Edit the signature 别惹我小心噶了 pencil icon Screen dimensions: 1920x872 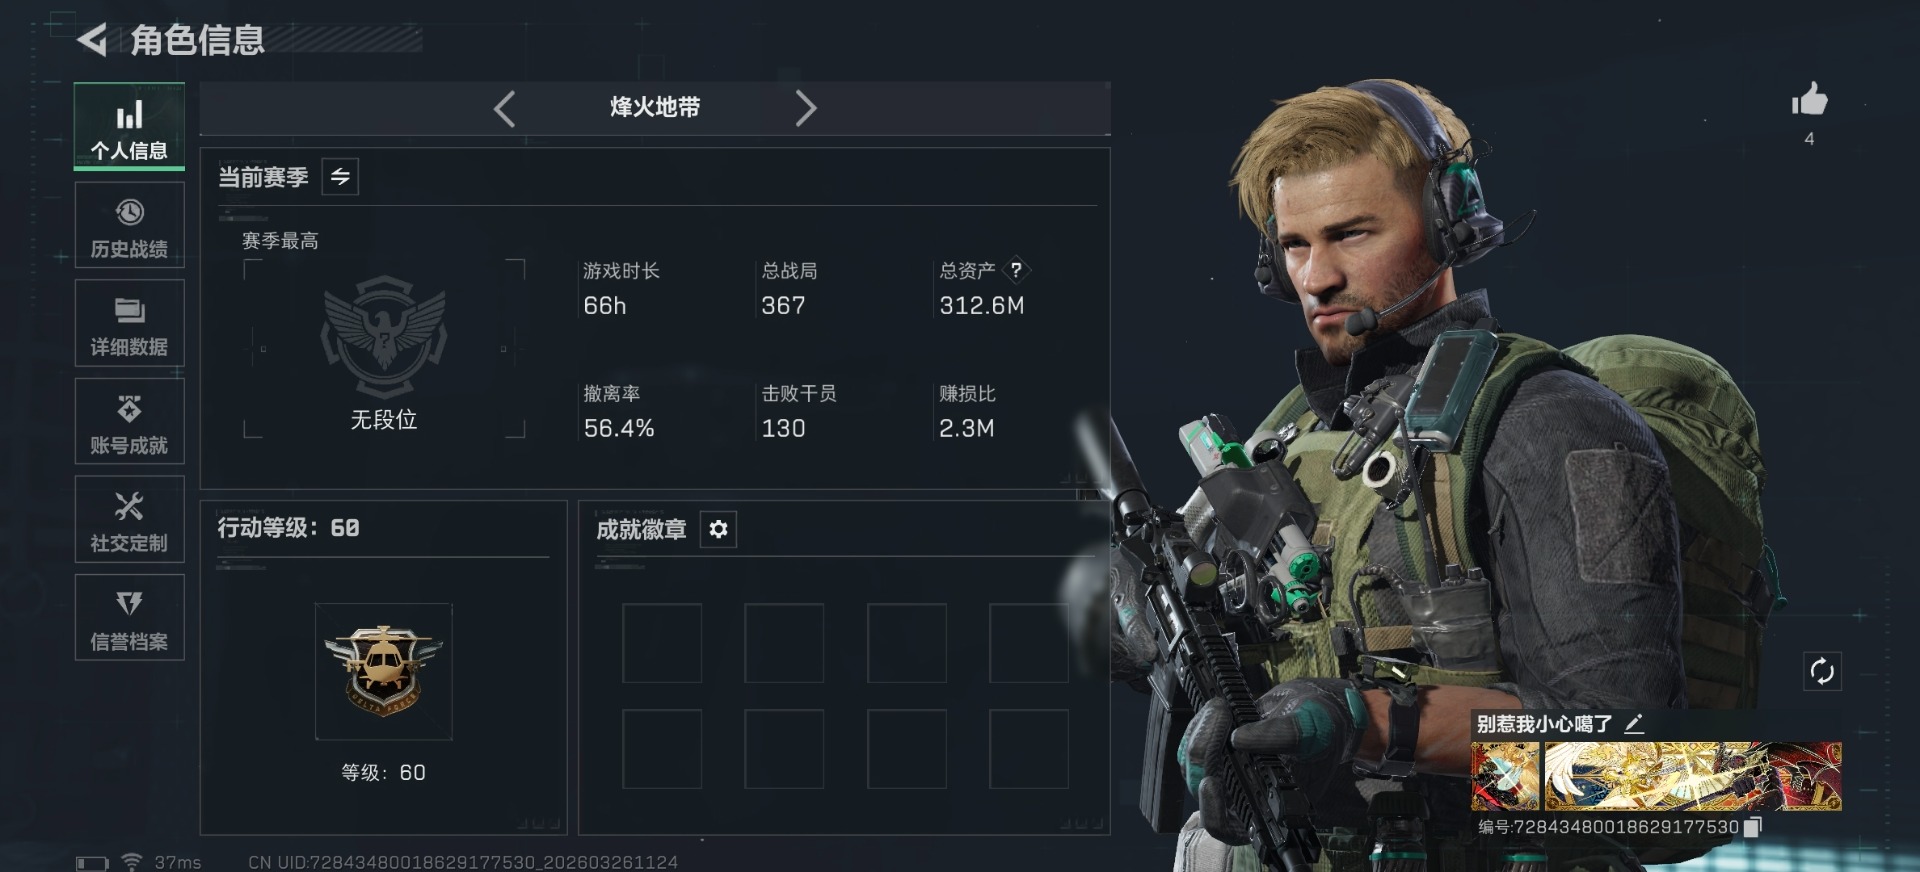1634,724
